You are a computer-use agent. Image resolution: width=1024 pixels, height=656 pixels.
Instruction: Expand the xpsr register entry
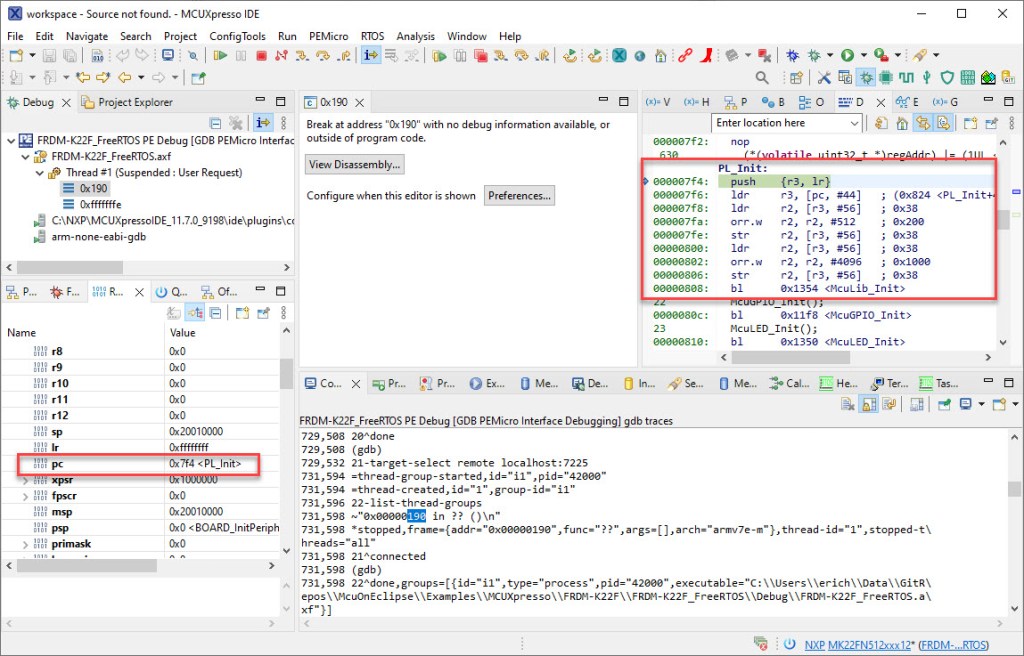click(26, 481)
